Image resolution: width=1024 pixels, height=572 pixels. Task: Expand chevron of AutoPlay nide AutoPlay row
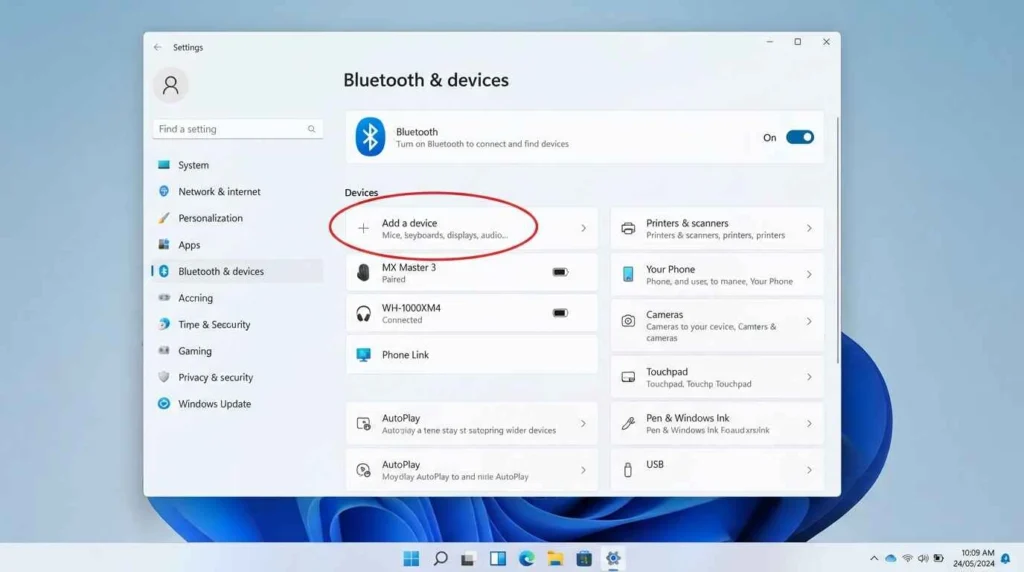583,470
